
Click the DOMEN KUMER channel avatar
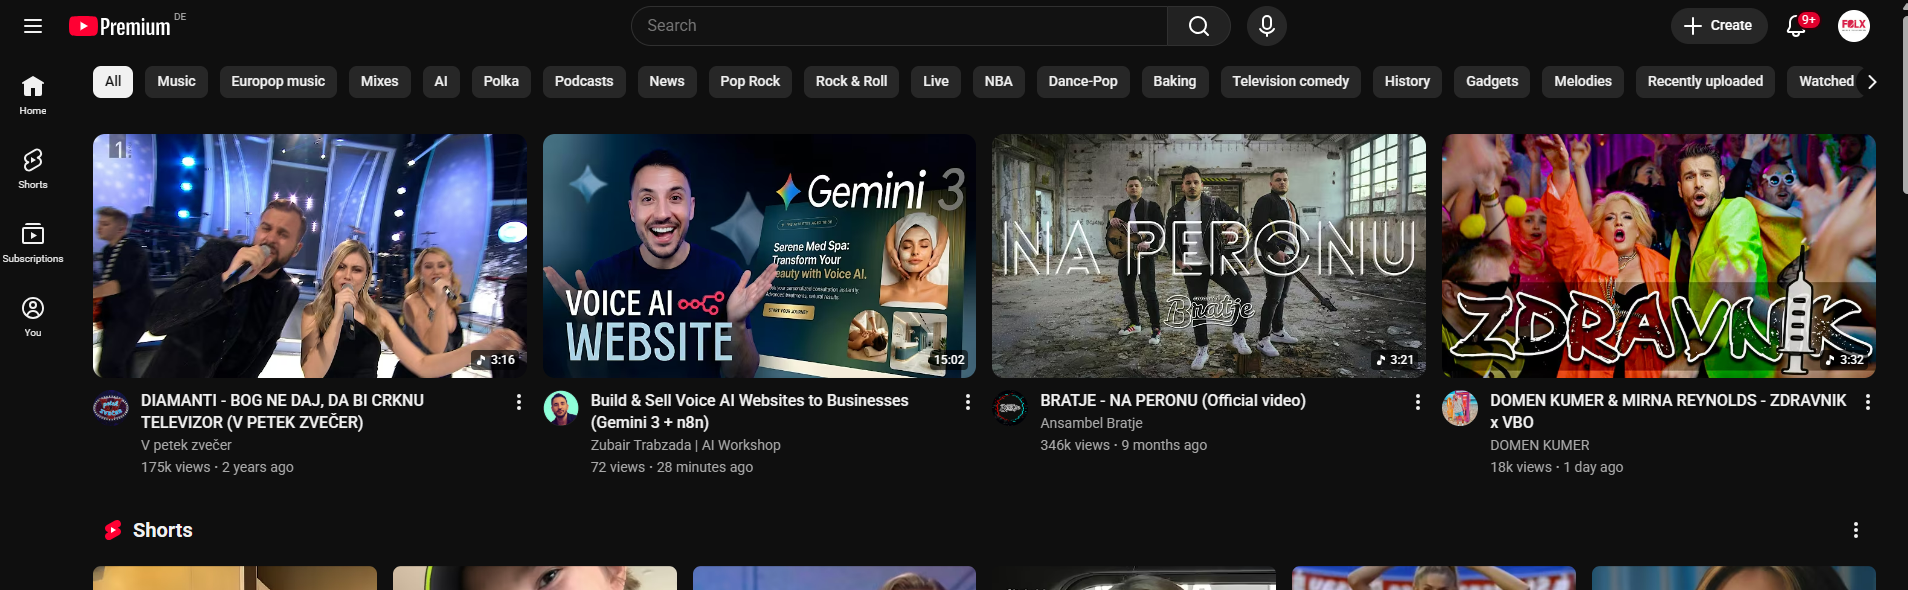(1460, 408)
